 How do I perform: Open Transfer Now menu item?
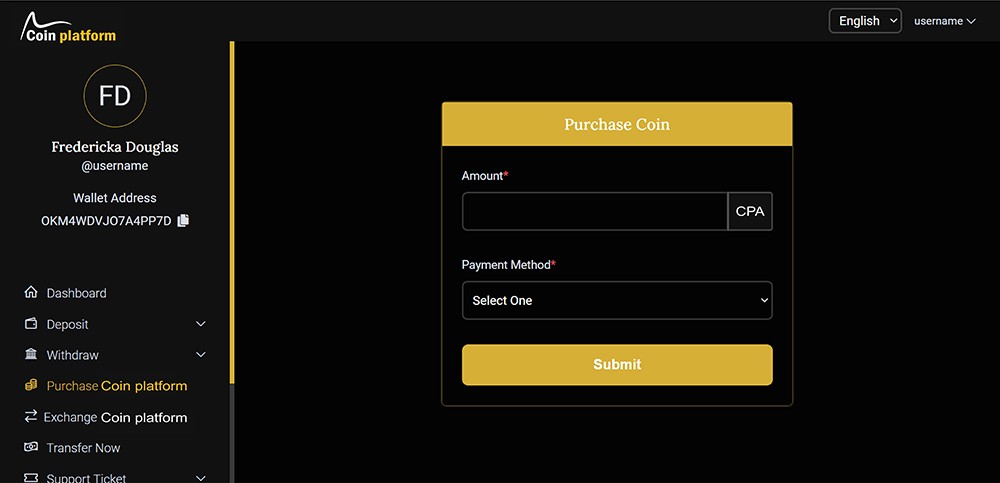coord(83,448)
